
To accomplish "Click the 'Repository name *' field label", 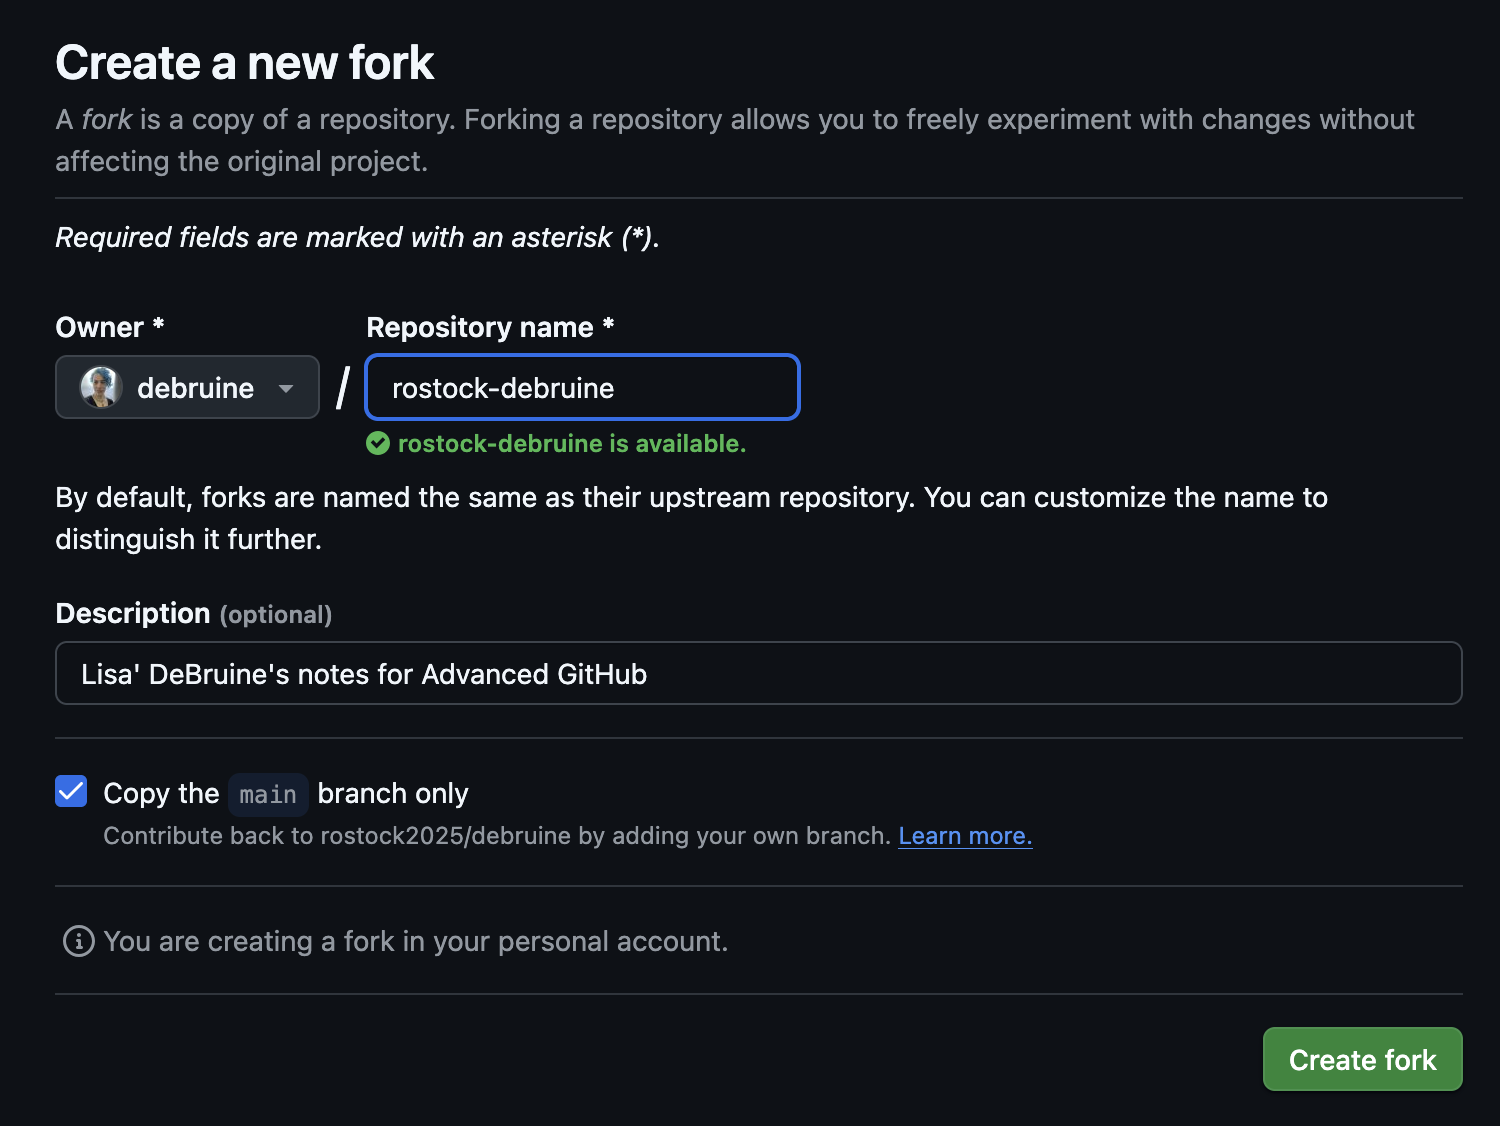I will pos(490,327).
